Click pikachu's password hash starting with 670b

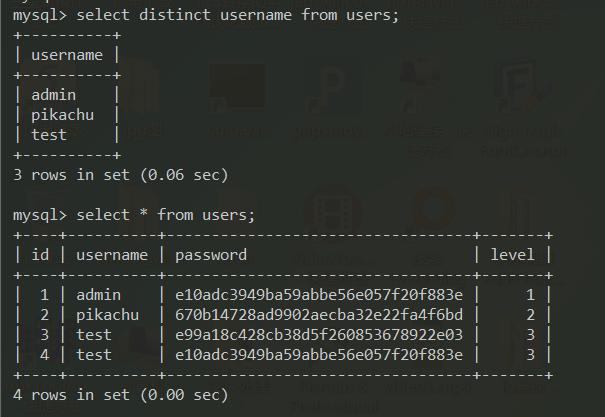319,315
